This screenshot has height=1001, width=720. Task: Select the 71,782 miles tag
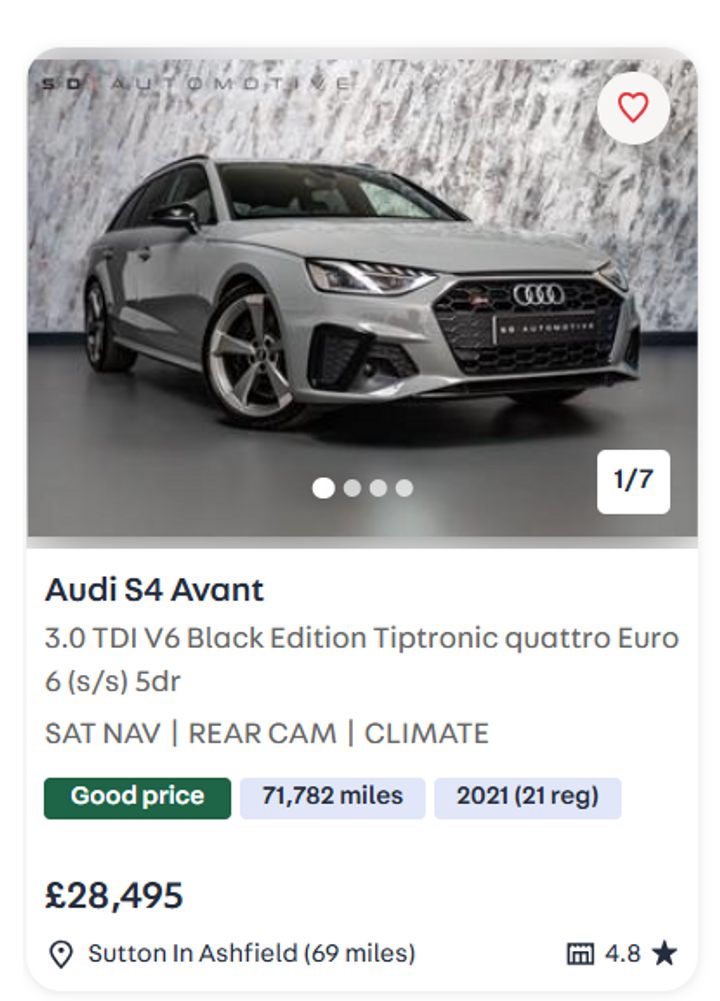point(332,797)
